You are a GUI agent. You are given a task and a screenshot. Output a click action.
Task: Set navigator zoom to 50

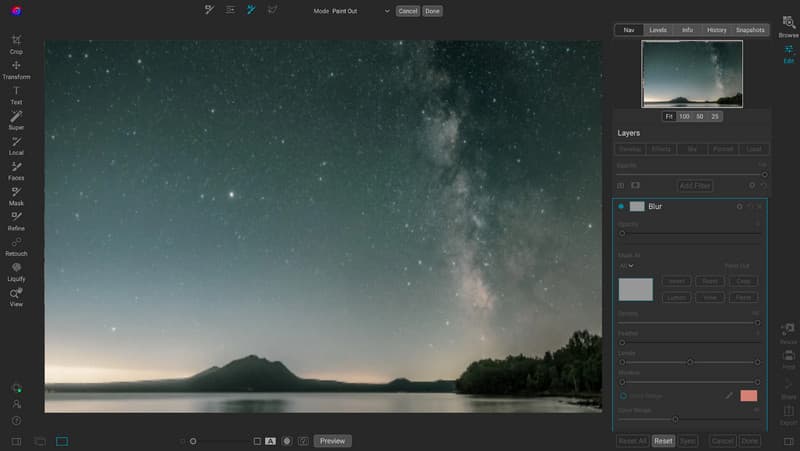coord(699,116)
